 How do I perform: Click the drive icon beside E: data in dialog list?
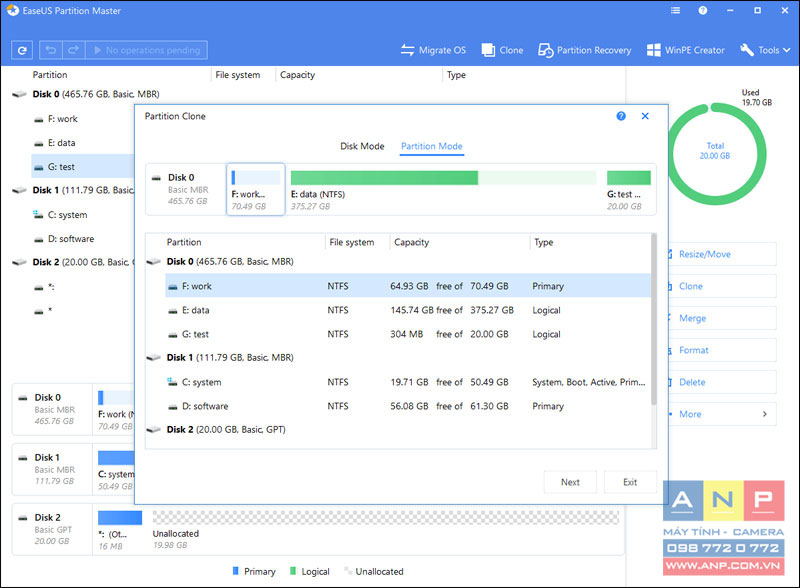tap(173, 311)
